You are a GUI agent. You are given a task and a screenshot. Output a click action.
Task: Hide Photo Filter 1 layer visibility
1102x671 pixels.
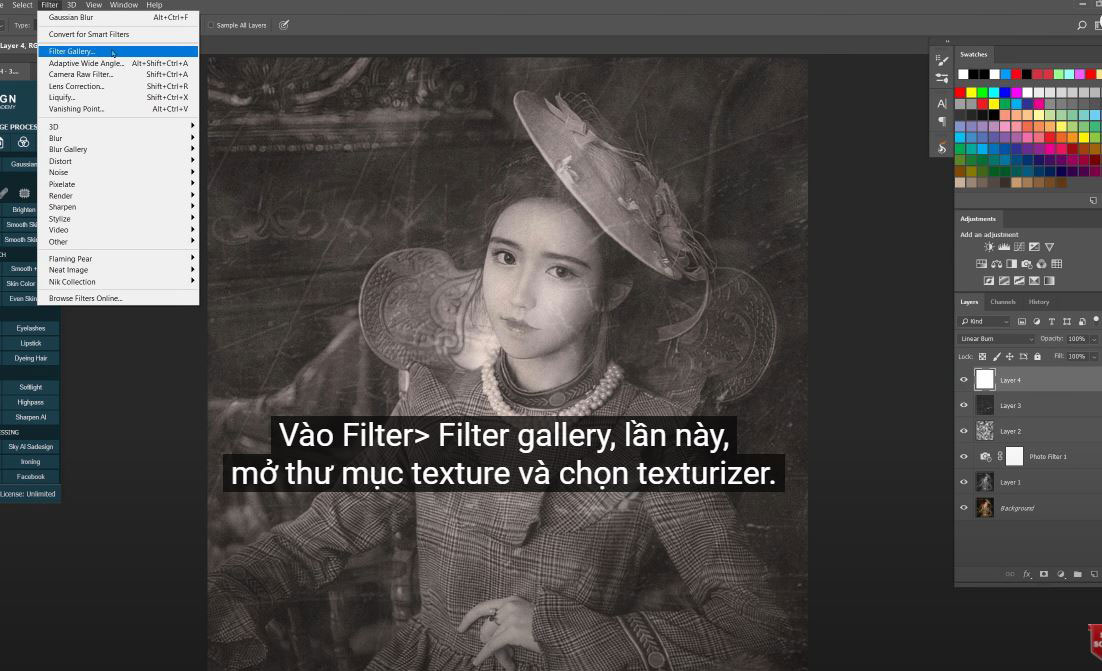[x=964, y=456]
